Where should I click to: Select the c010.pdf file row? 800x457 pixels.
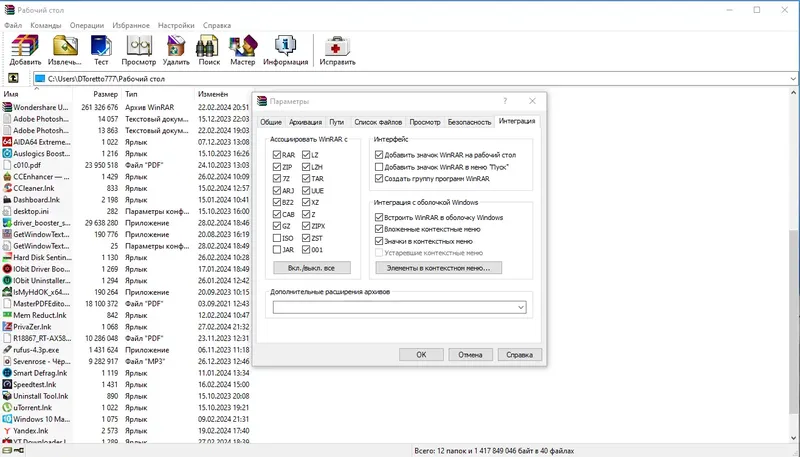tap(126, 165)
